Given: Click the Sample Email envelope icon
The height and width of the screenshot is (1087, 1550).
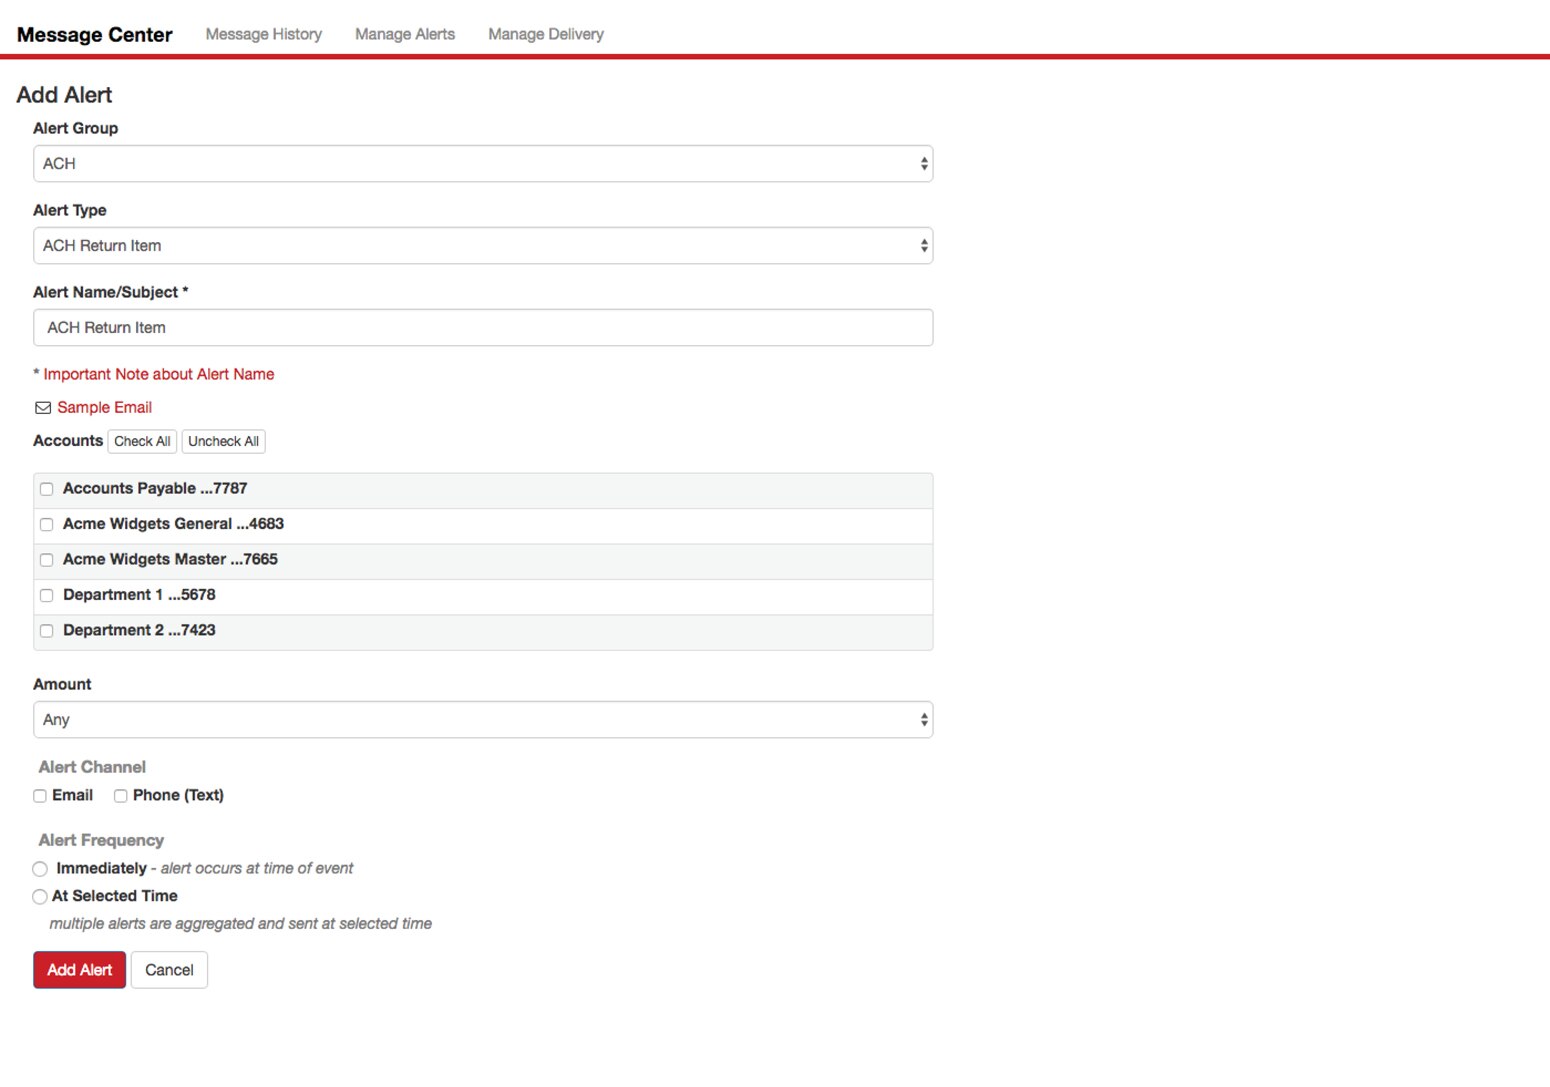Looking at the screenshot, I should (43, 407).
